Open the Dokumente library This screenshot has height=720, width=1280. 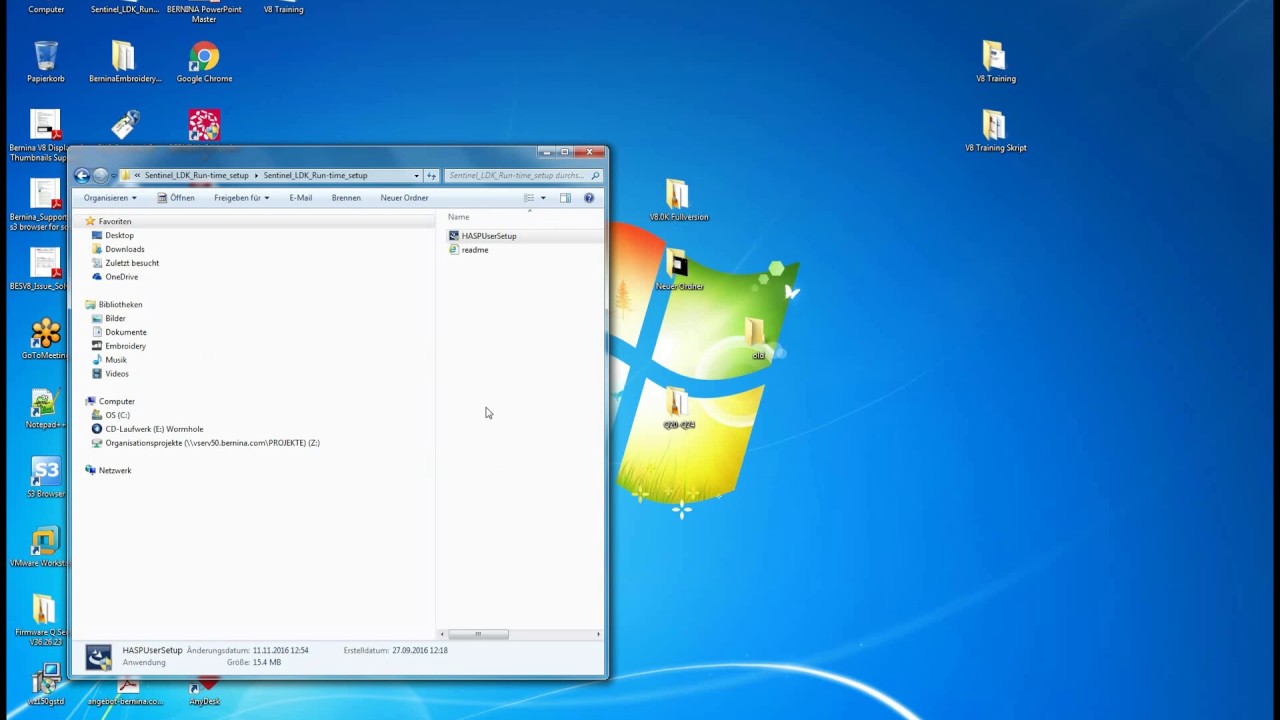tap(126, 332)
